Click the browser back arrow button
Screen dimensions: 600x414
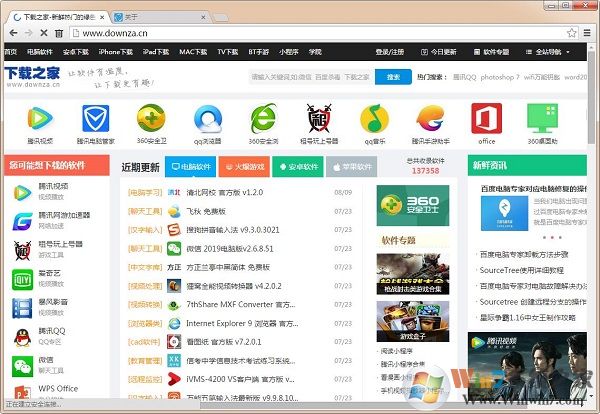[13, 33]
